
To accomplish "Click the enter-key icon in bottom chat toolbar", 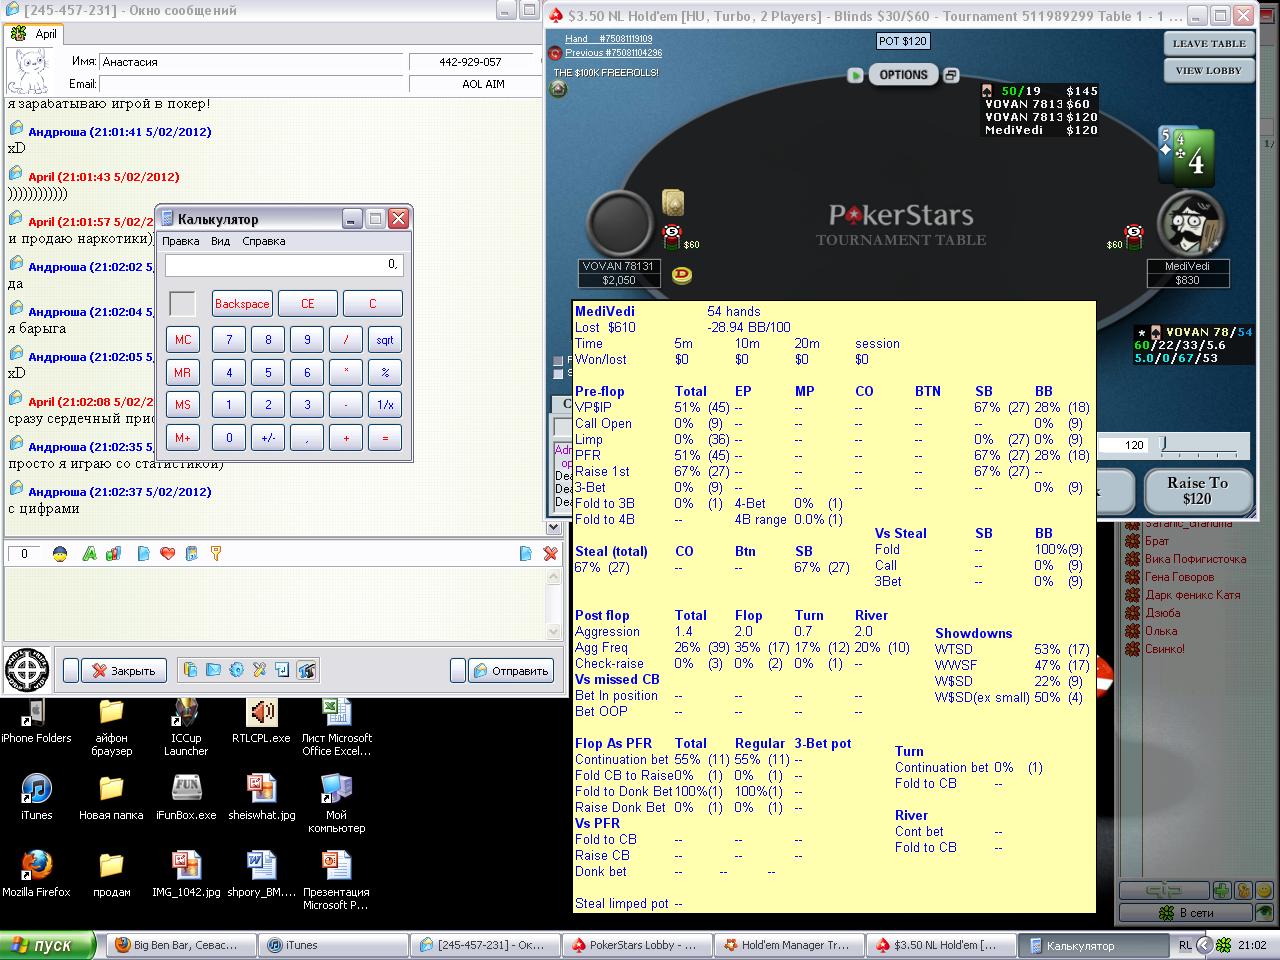I will (x=282, y=670).
